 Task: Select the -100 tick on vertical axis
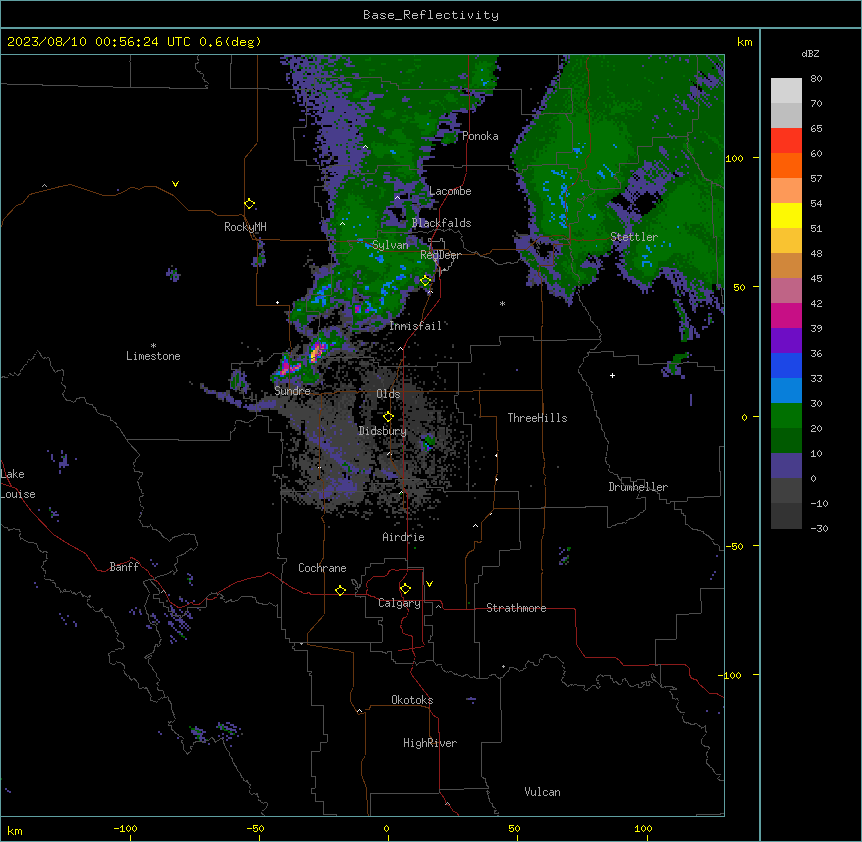point(731,675)
